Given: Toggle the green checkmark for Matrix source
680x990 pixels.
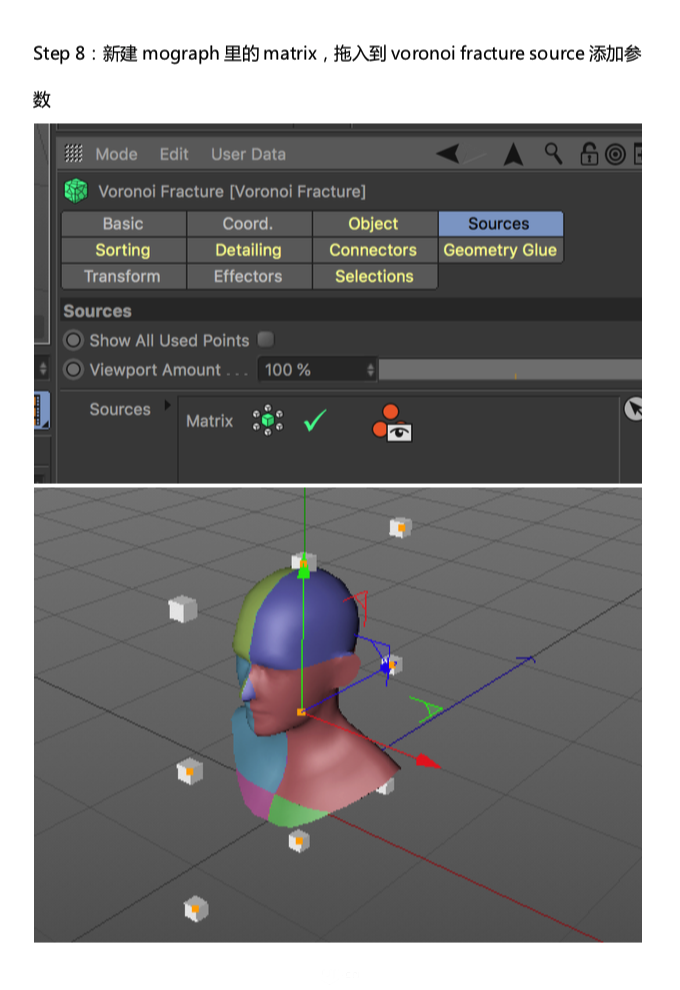Looking at the screenshot, I should click(x=314, y=420).
